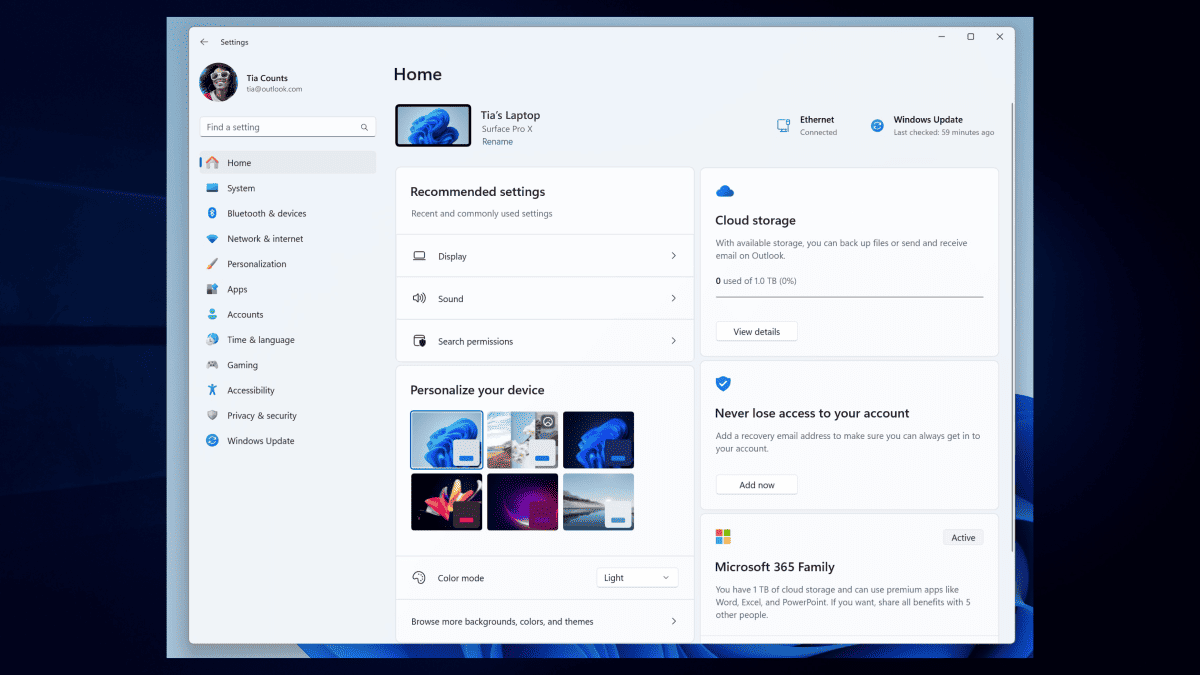
Task: Click the Accessibility figure icon
Action: click(x=212, y=390)
